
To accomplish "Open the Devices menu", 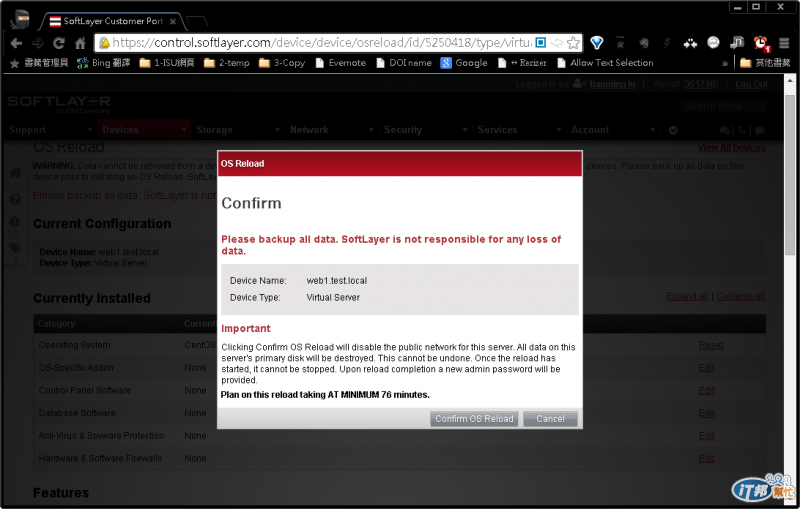I will point(144,130).
